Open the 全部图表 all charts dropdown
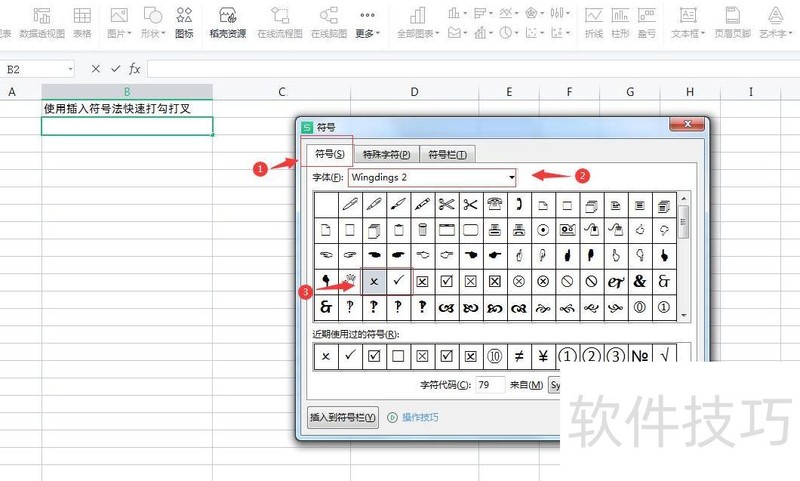The height and width of the screenshot is (481, 800). coord(418,23)
